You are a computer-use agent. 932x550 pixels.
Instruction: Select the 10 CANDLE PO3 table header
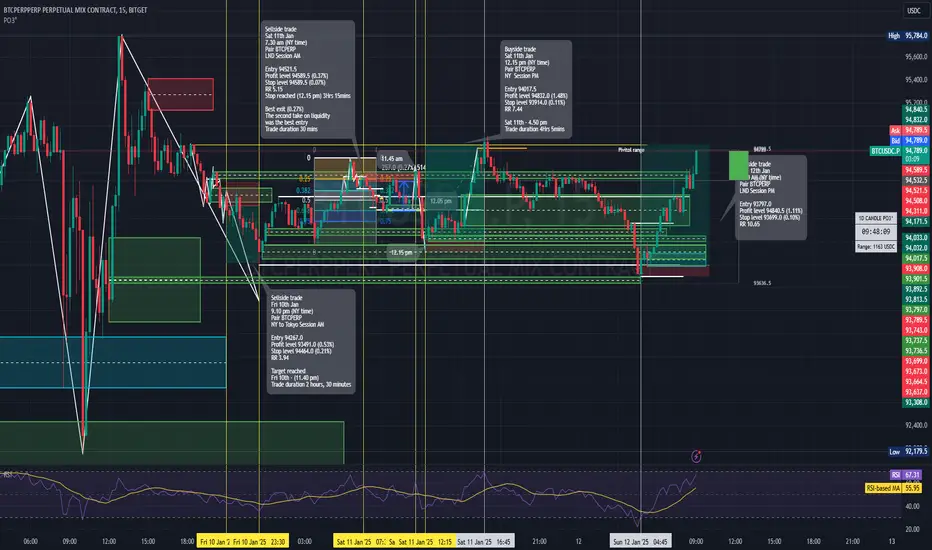click(x=876, y=218)
